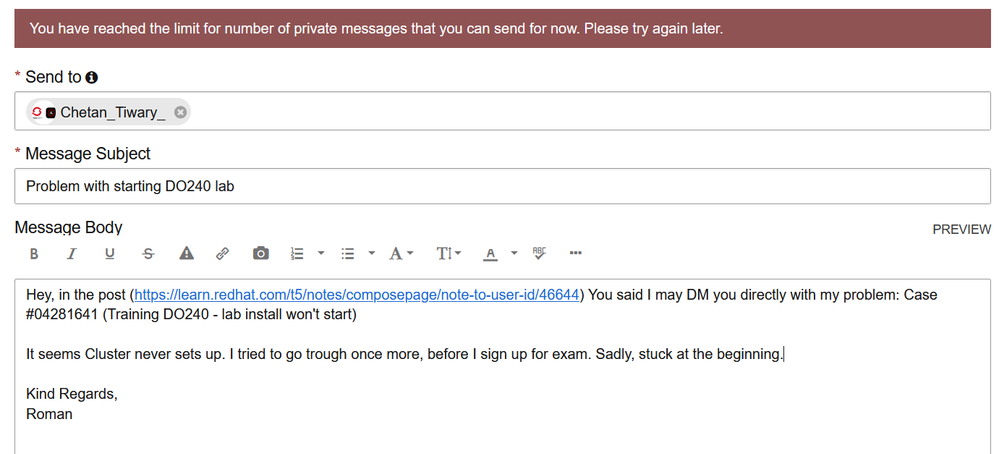
Task: Click the insert link icon
Action: click(223, 254)
